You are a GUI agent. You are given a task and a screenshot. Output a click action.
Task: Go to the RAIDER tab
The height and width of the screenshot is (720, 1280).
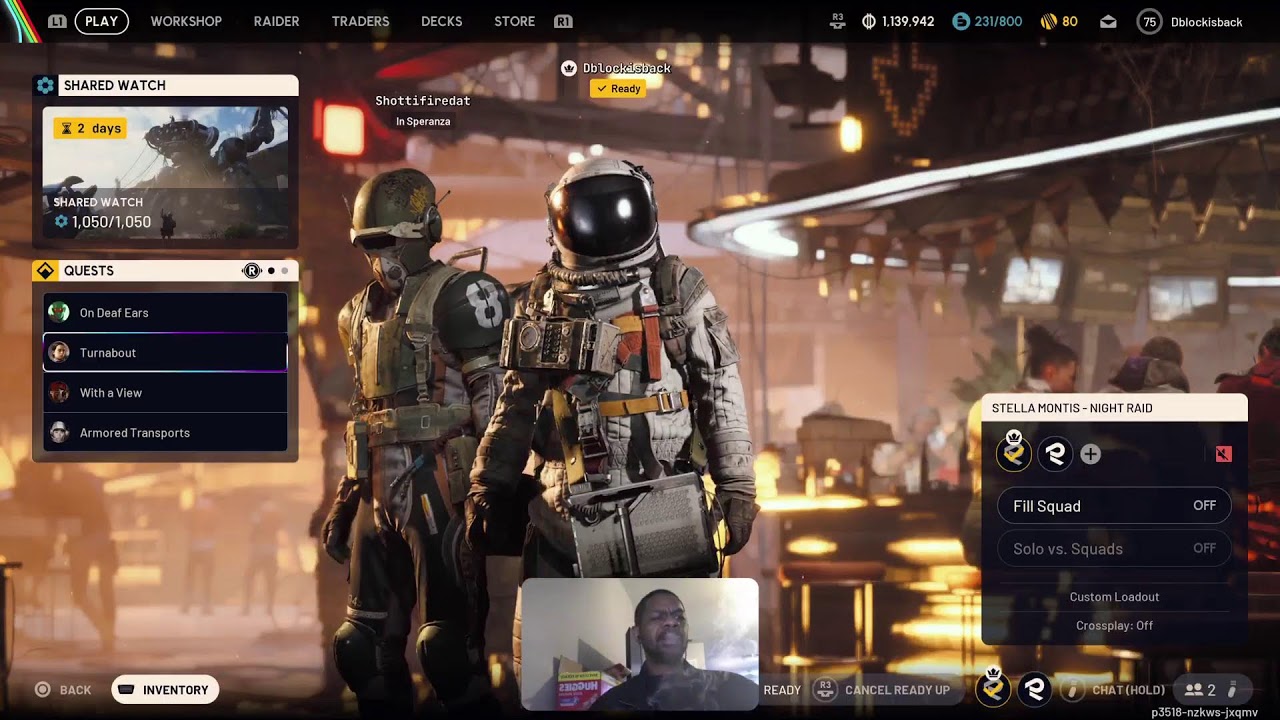(x=276, y=21)
